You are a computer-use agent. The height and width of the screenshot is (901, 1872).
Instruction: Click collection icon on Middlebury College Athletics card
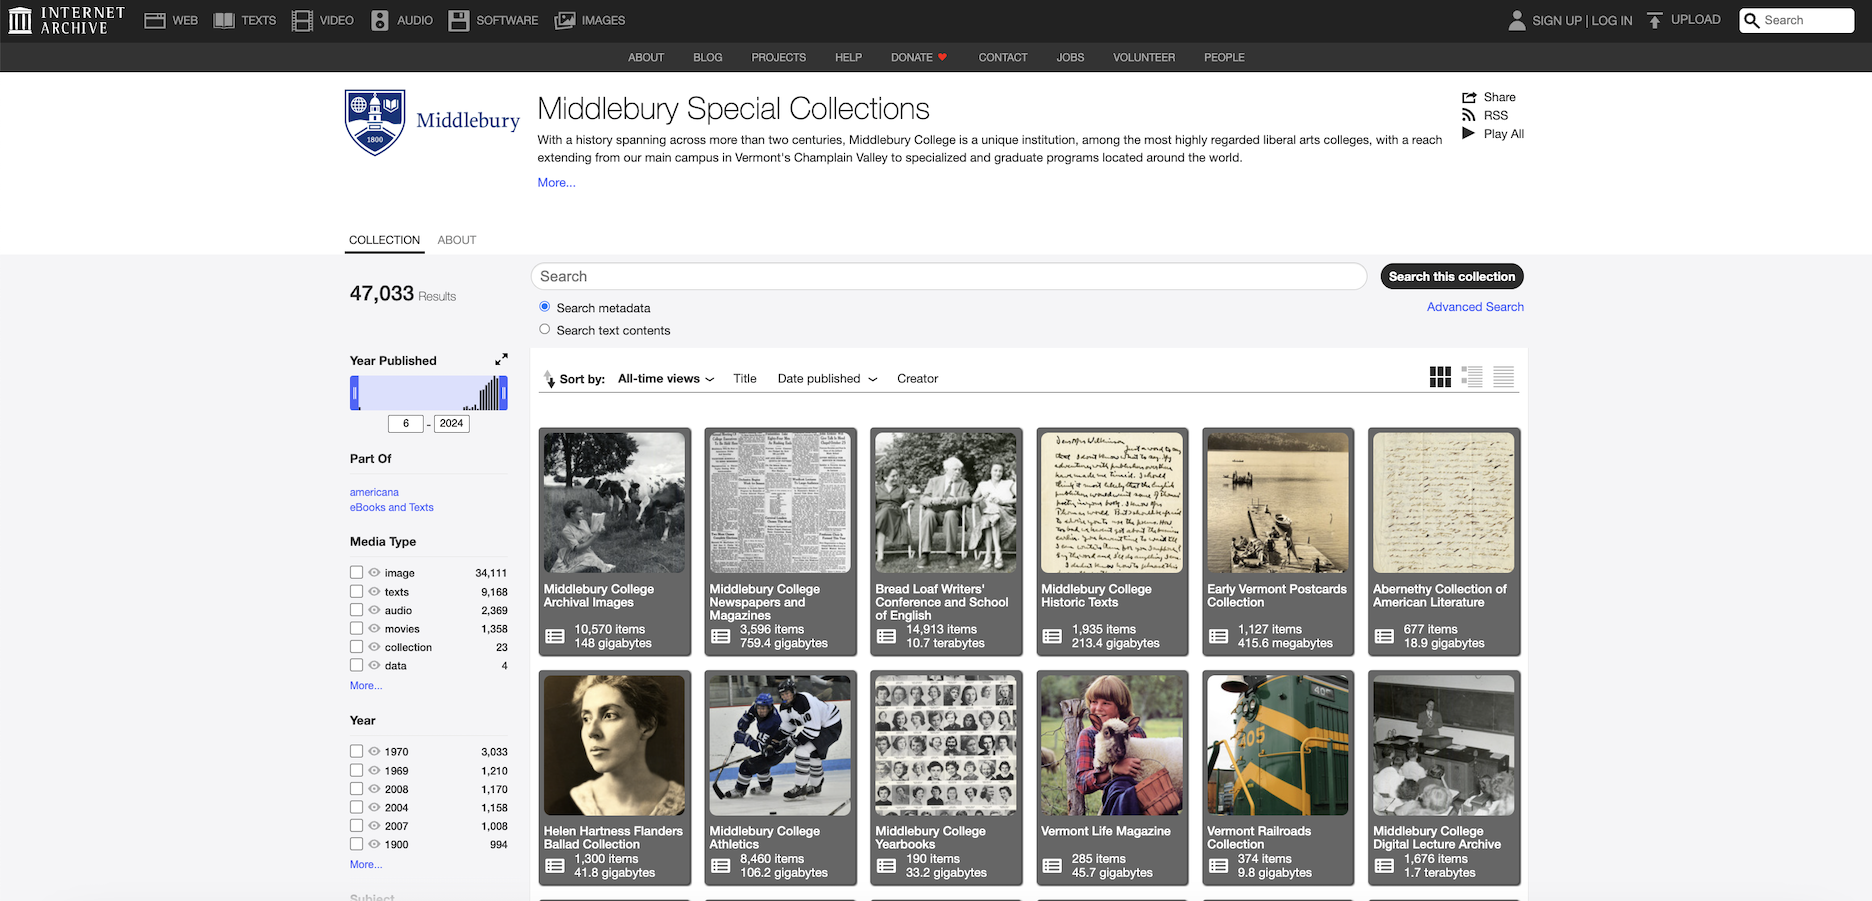tap(720, 866)
